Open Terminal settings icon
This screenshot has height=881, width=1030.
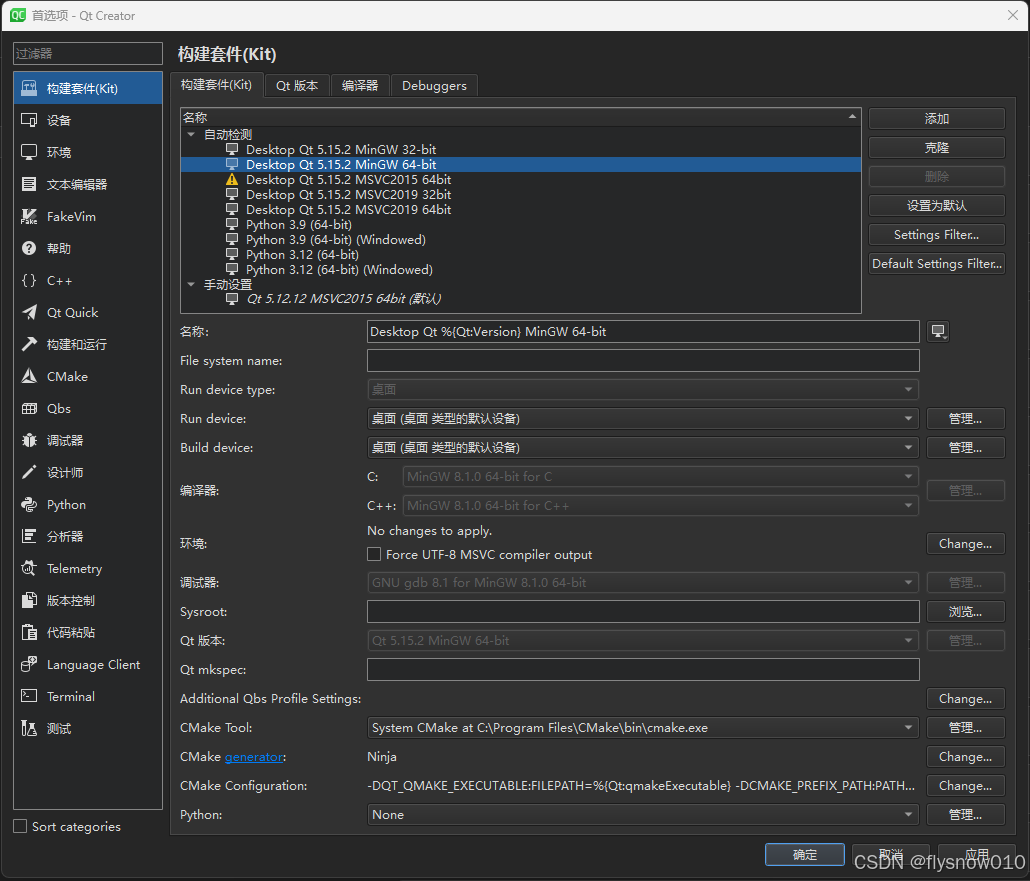[29, 696]
